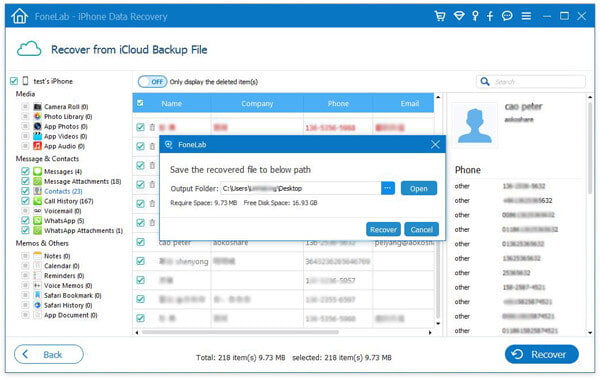Viewport: 600px width, 379px height.
Task: Click the Output Folder path field
Action: pos(300,188)
